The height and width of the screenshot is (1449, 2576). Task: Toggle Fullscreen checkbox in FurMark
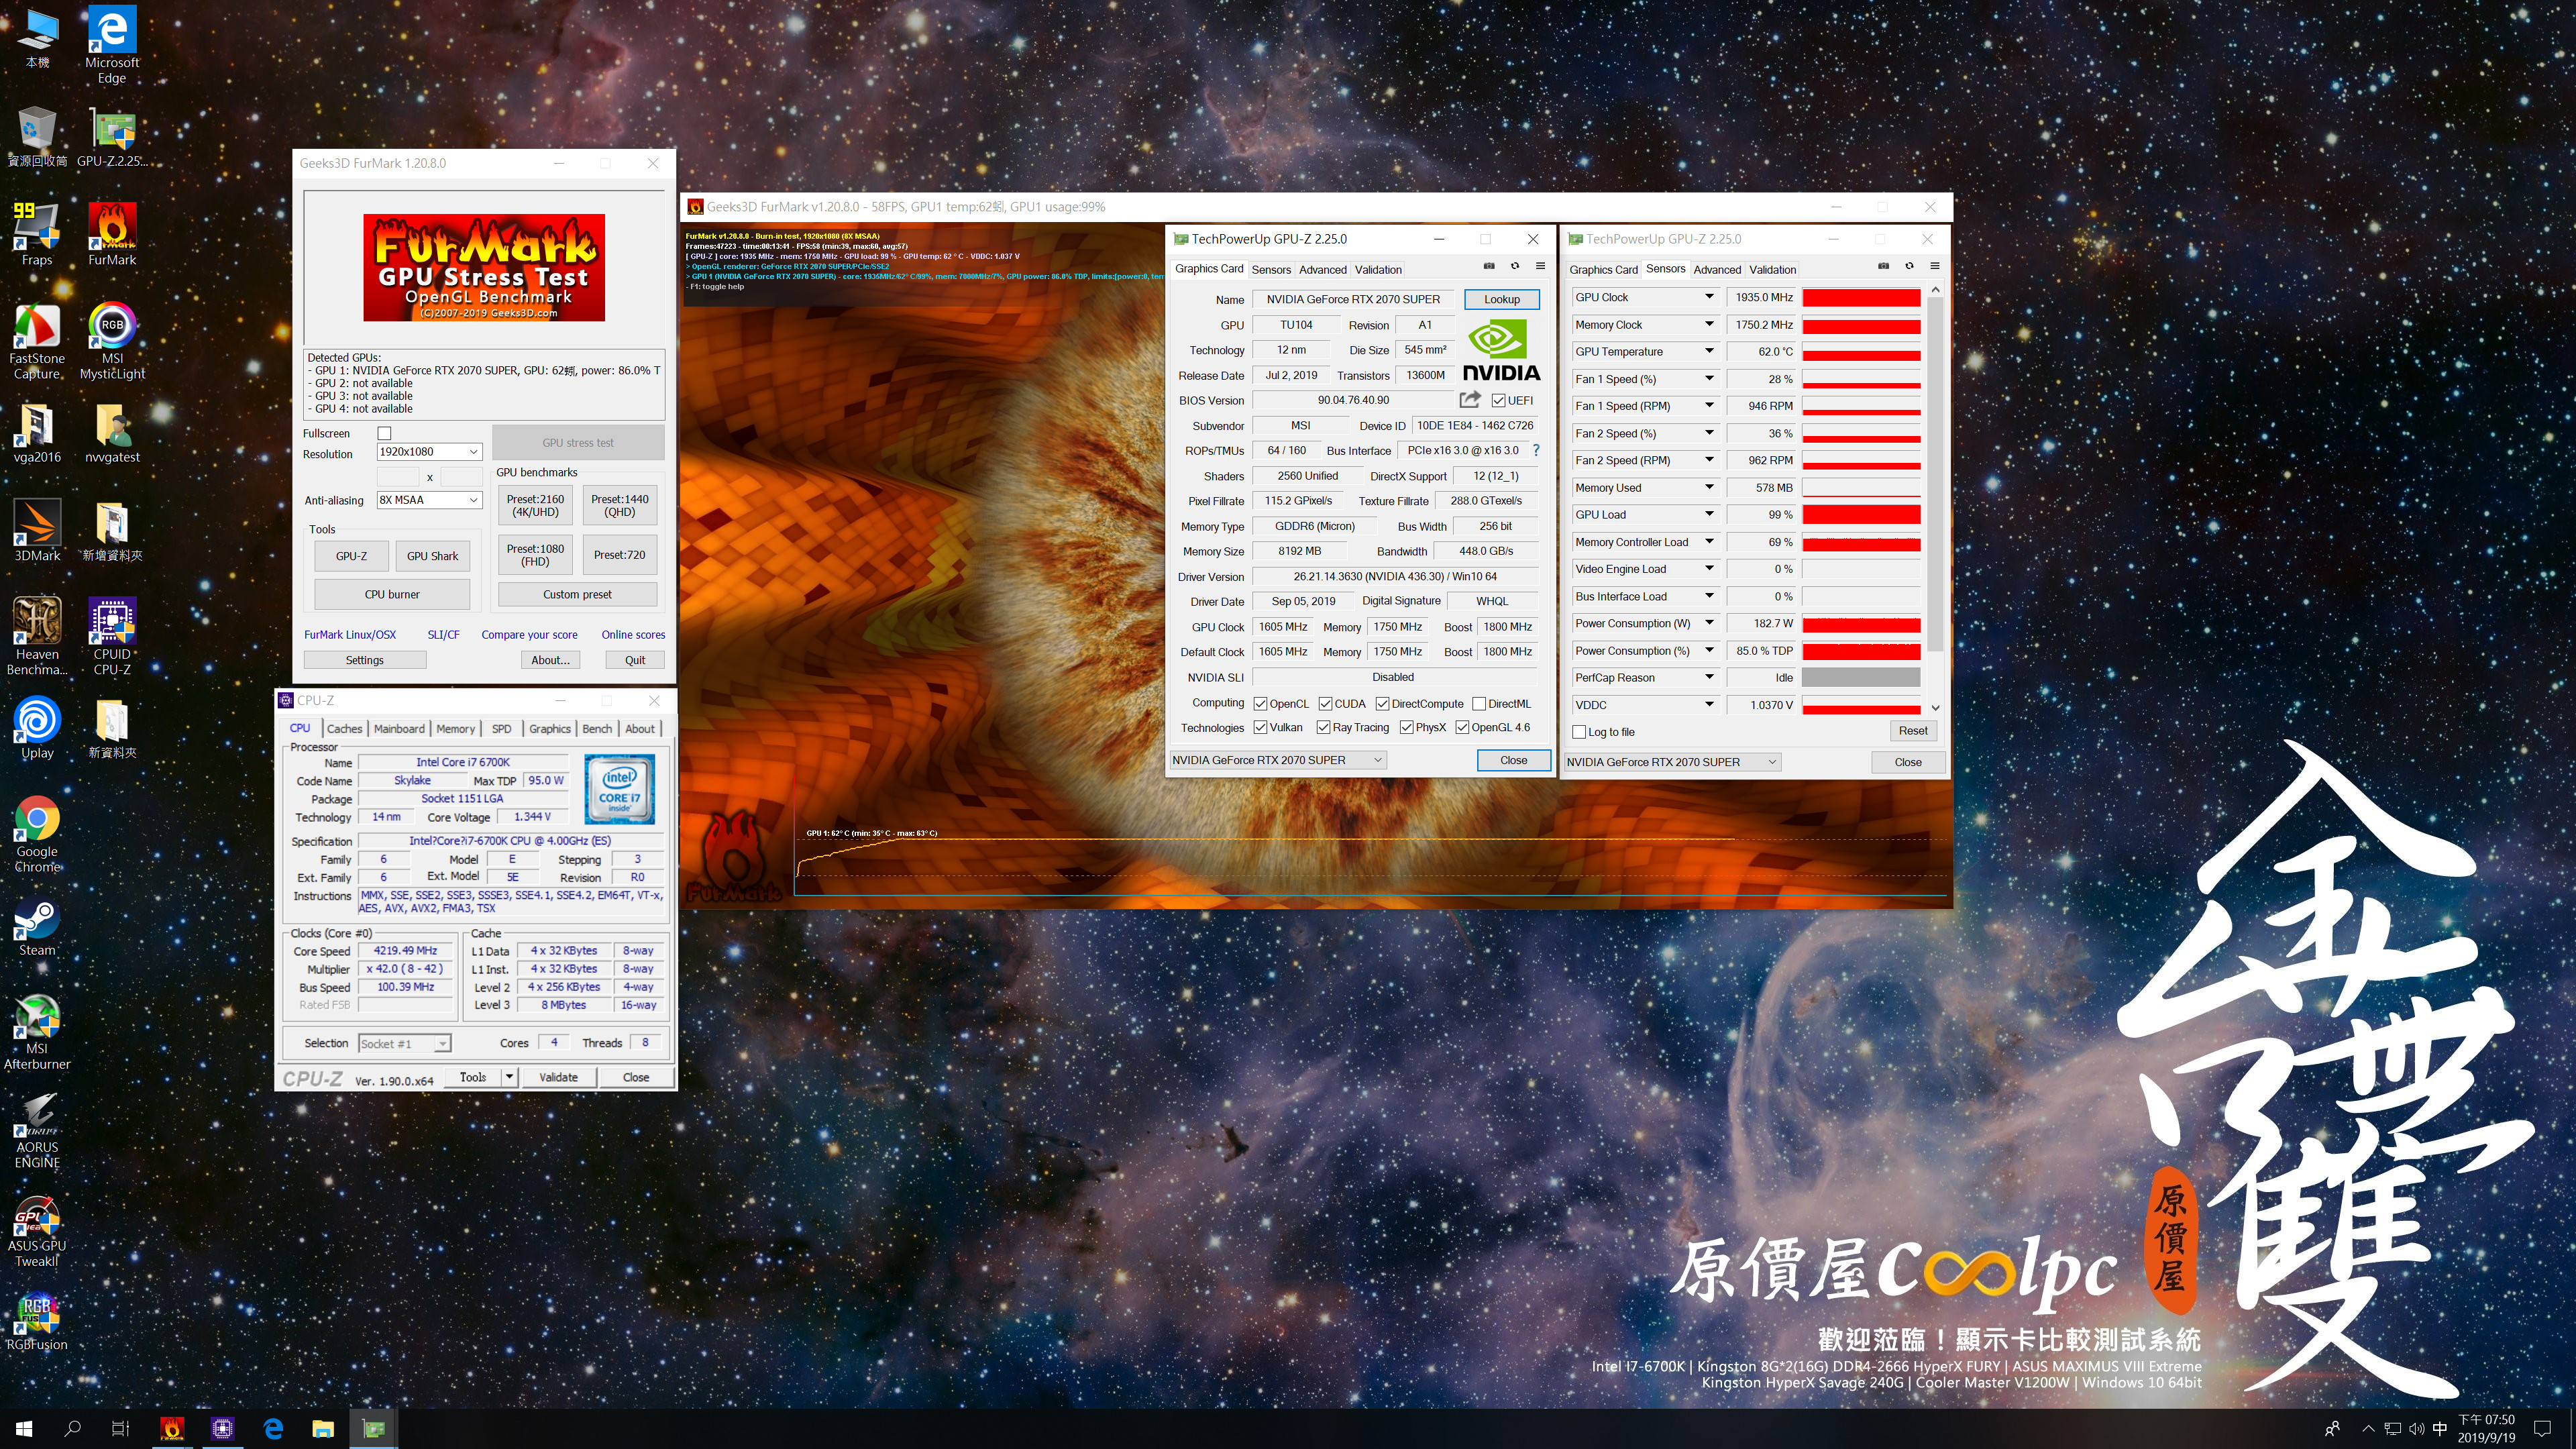(x=384, y=433)
